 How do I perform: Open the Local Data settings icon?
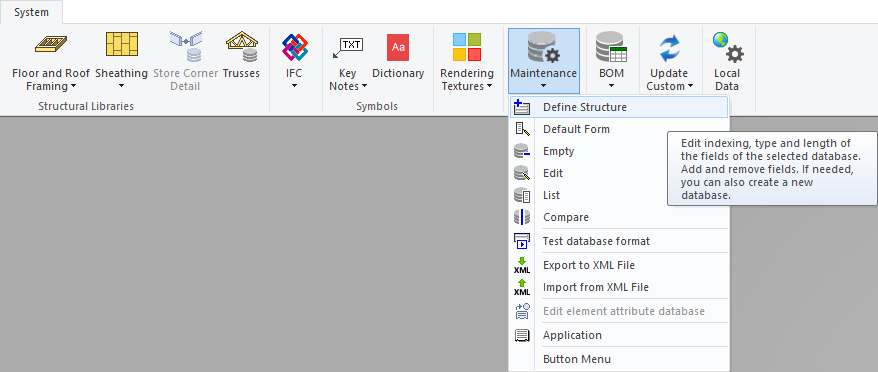tap(727, 47)
